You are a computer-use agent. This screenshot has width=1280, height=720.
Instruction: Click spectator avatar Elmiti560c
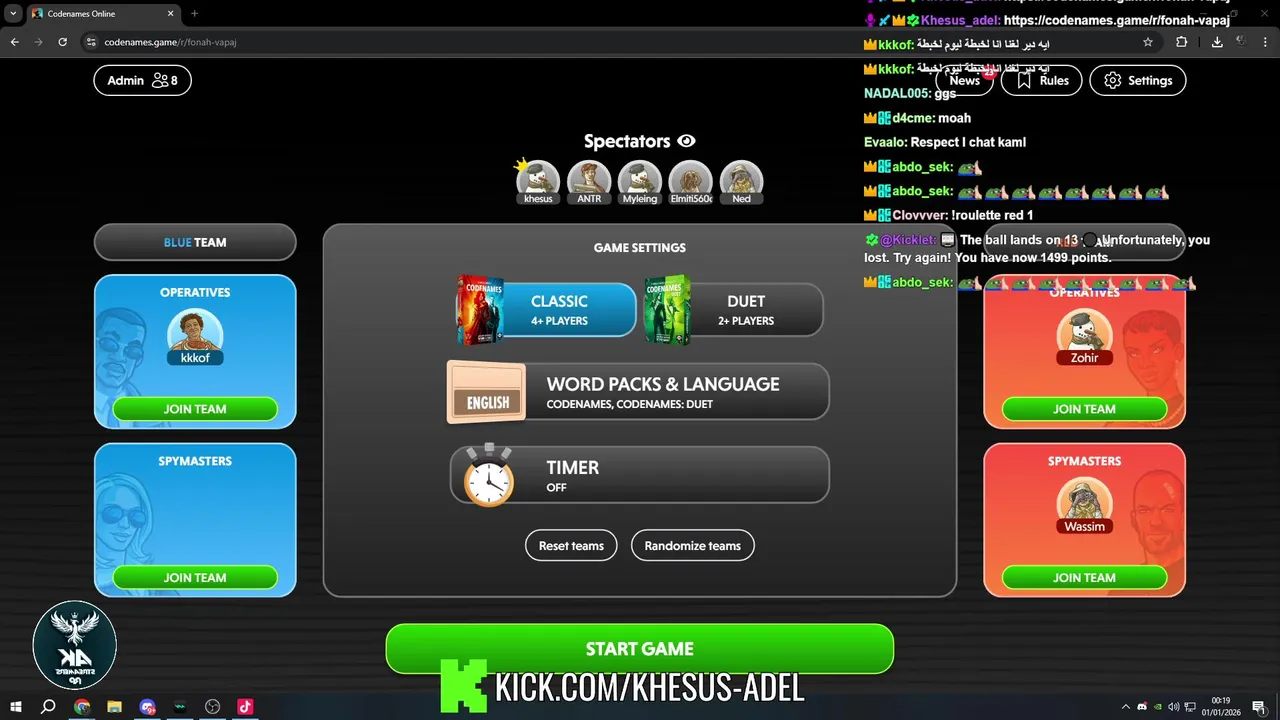pyautogui.click(x=691, y=182)
